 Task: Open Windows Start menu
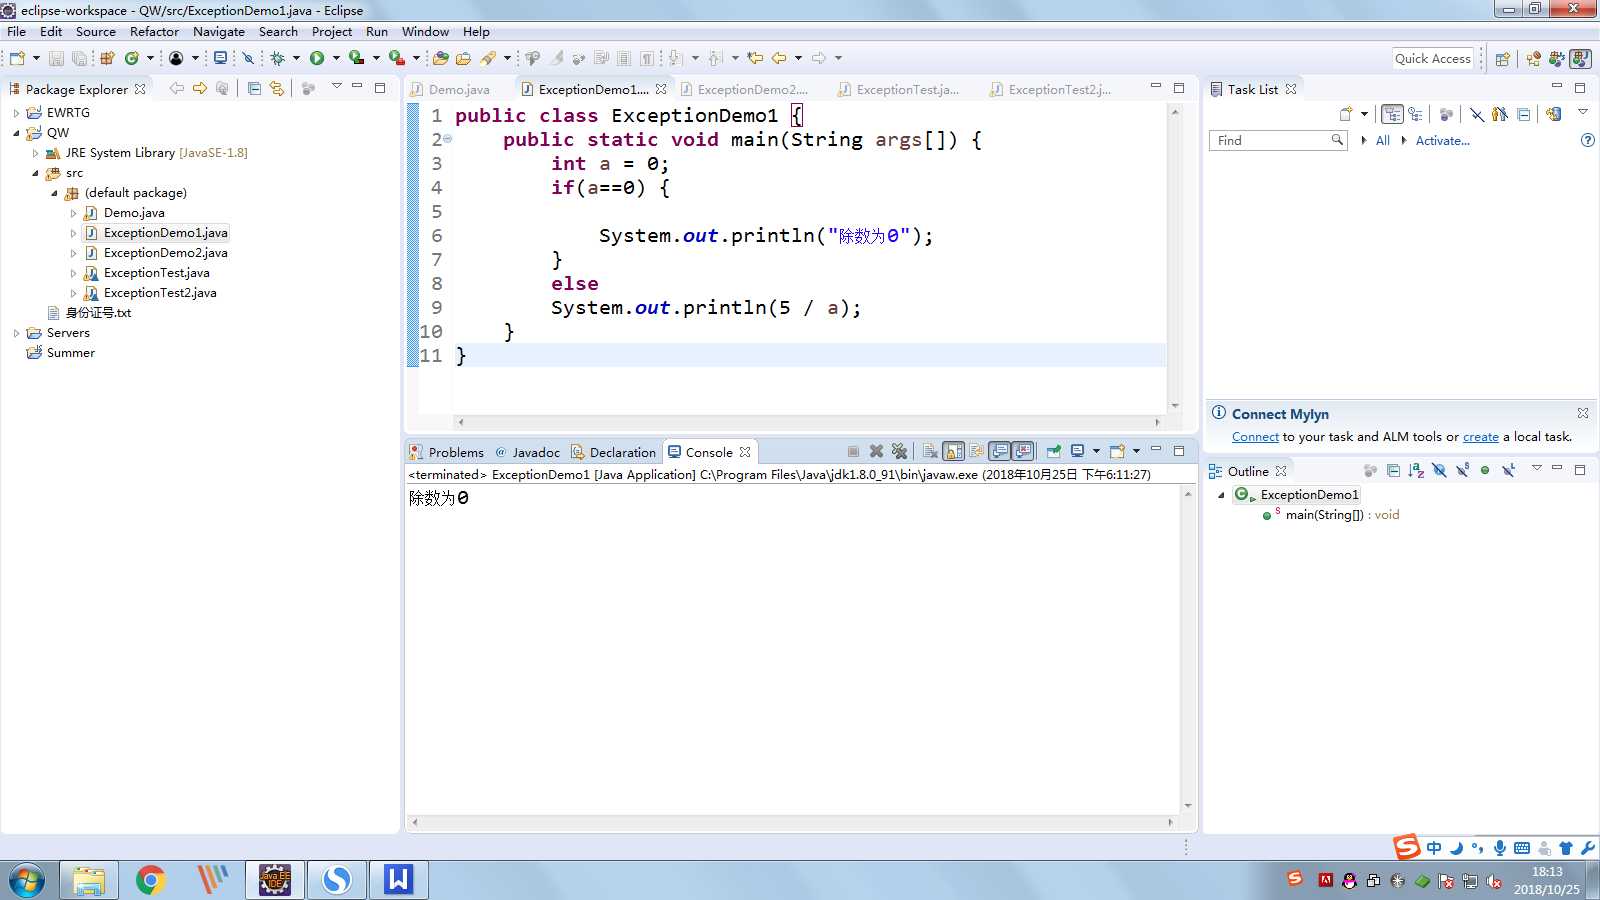(x=27, y=880)
